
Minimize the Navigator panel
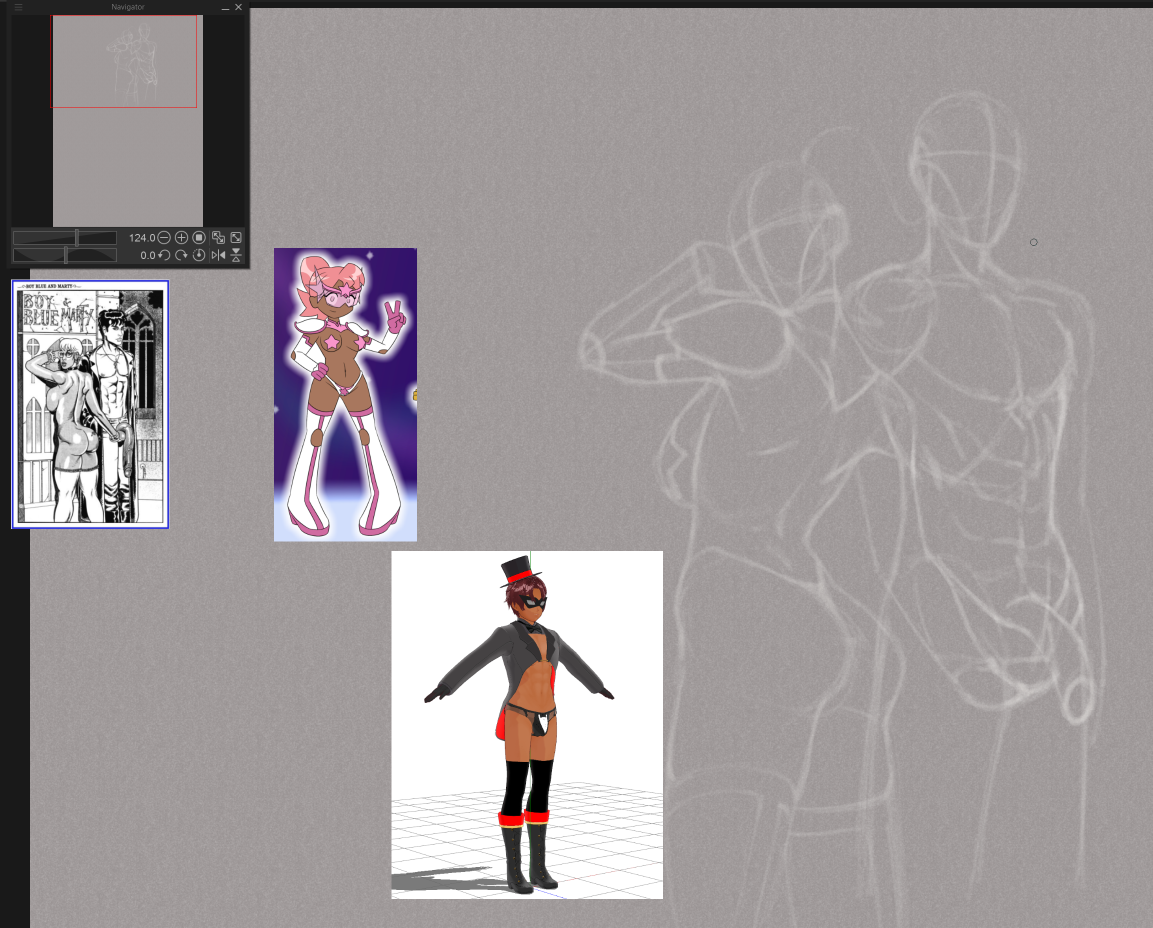[x=225, y=7]
